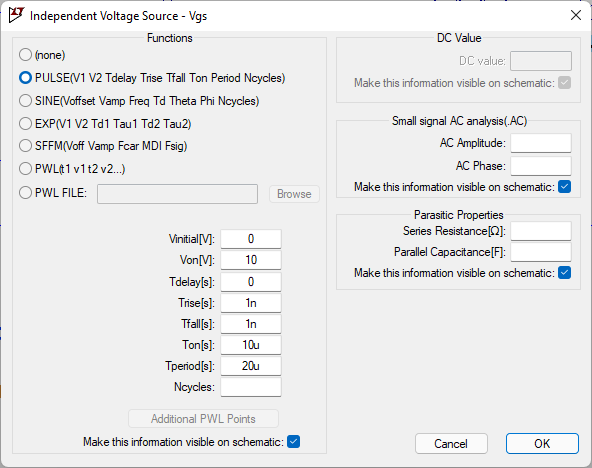Select the PULSE function radio button
Screen dimensions: 592x468
pos(25,78)
